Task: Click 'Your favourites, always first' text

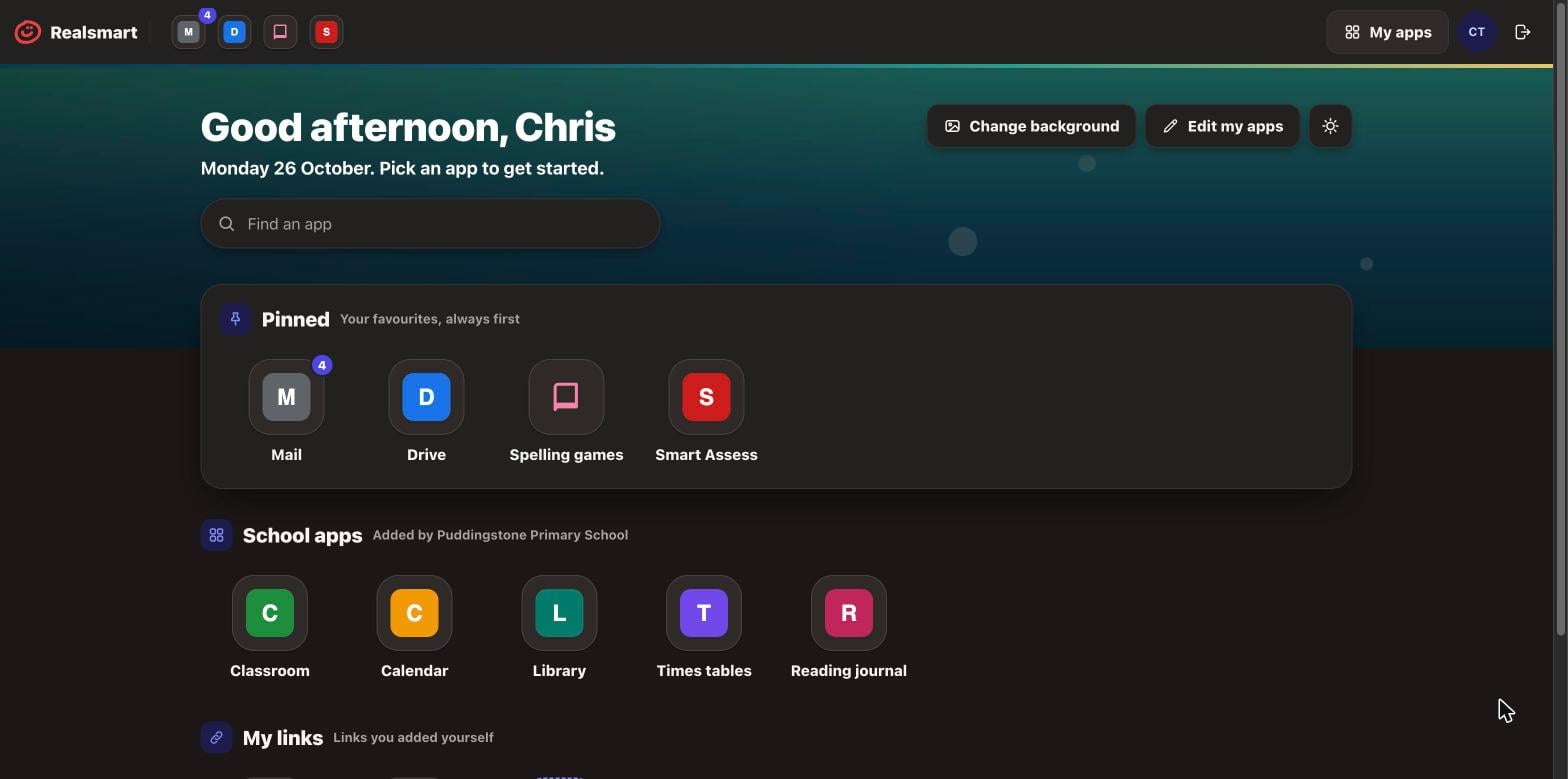Action: pos(430,319)
